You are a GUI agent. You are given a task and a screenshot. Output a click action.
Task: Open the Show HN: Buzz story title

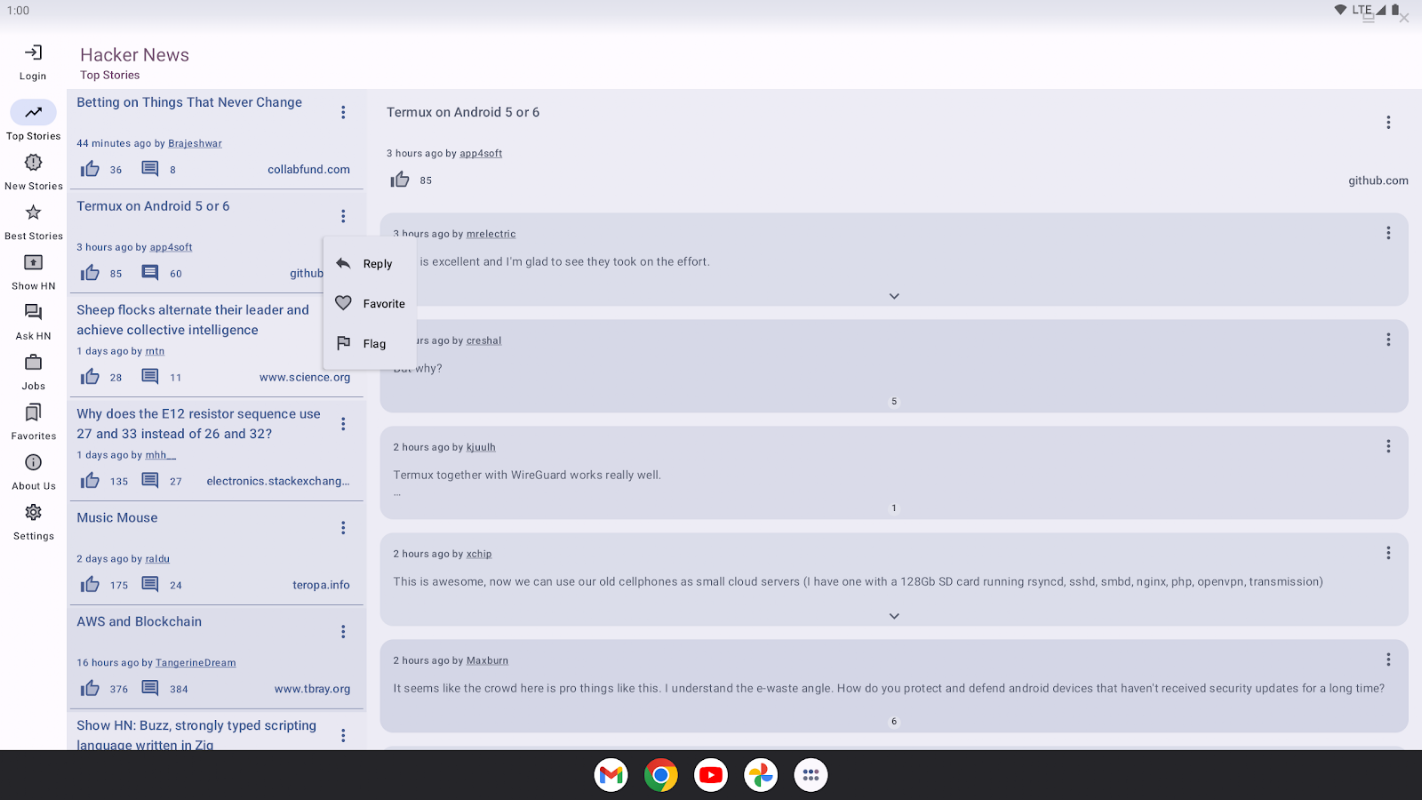click(197, 735)
